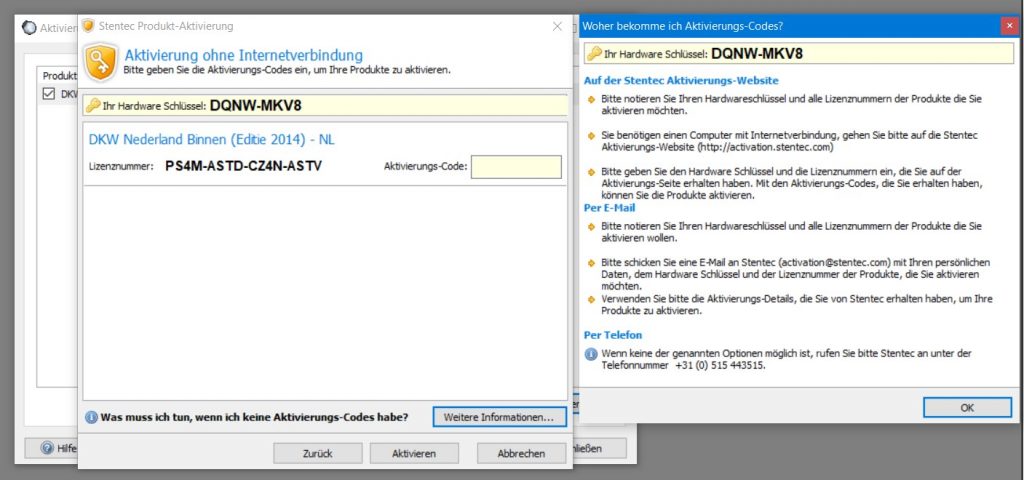The height and width of the screenshot is (480, 1024).
Task: Click the key icon in the help window
Action: tap(594, 54)
